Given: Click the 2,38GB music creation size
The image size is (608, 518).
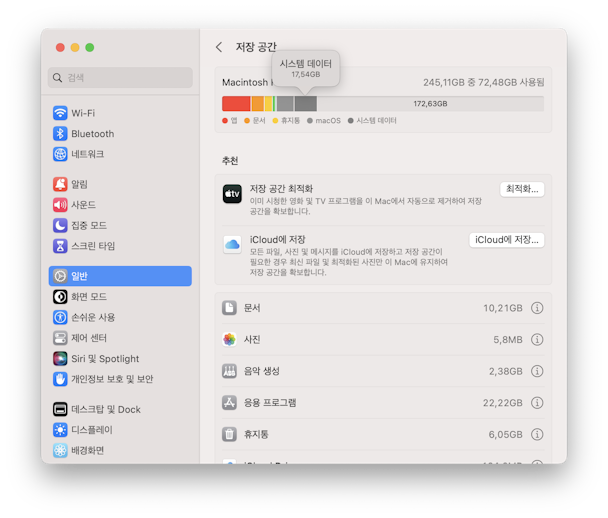Looking at the screenshot, I should tap(505, 371).
